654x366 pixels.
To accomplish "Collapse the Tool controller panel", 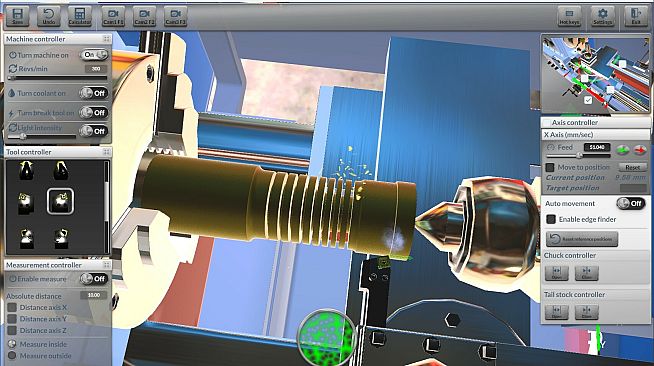I will coord(106,152).
